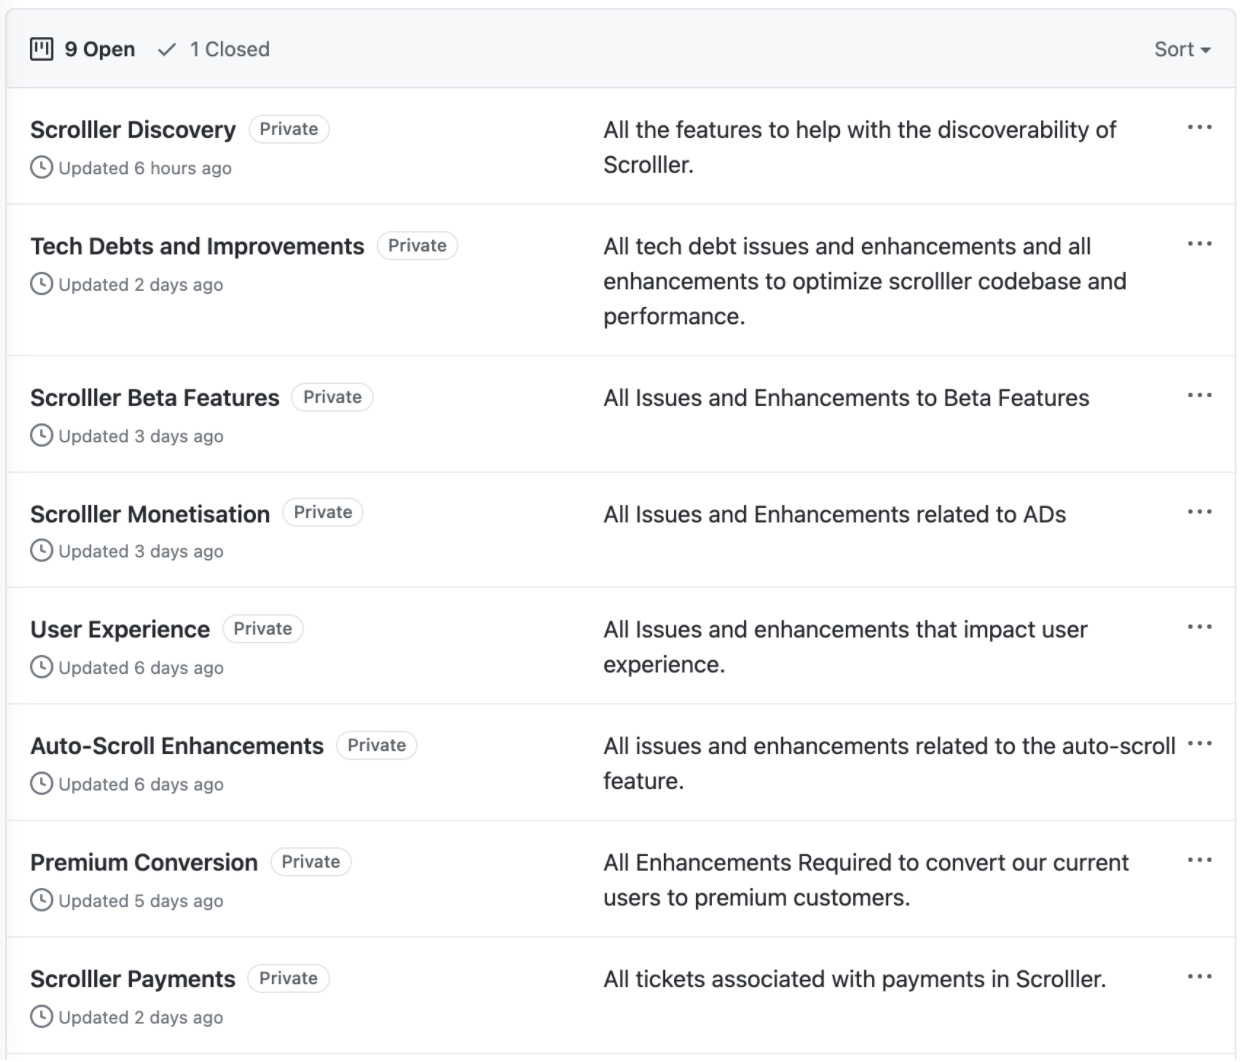Open the Scrolller Payments project
1246x1062 pixels.
click(133, 979)
